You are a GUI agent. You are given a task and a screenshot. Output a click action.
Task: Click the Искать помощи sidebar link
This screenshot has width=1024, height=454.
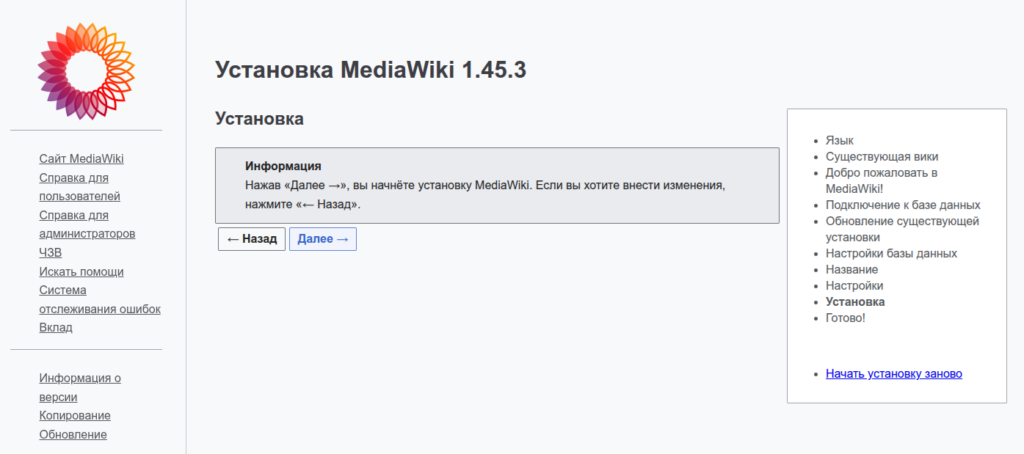[81, 272]
